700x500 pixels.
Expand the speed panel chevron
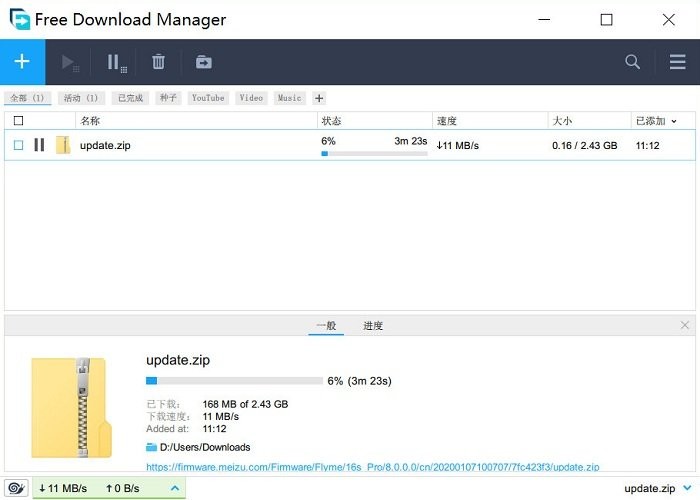point(175,488)
